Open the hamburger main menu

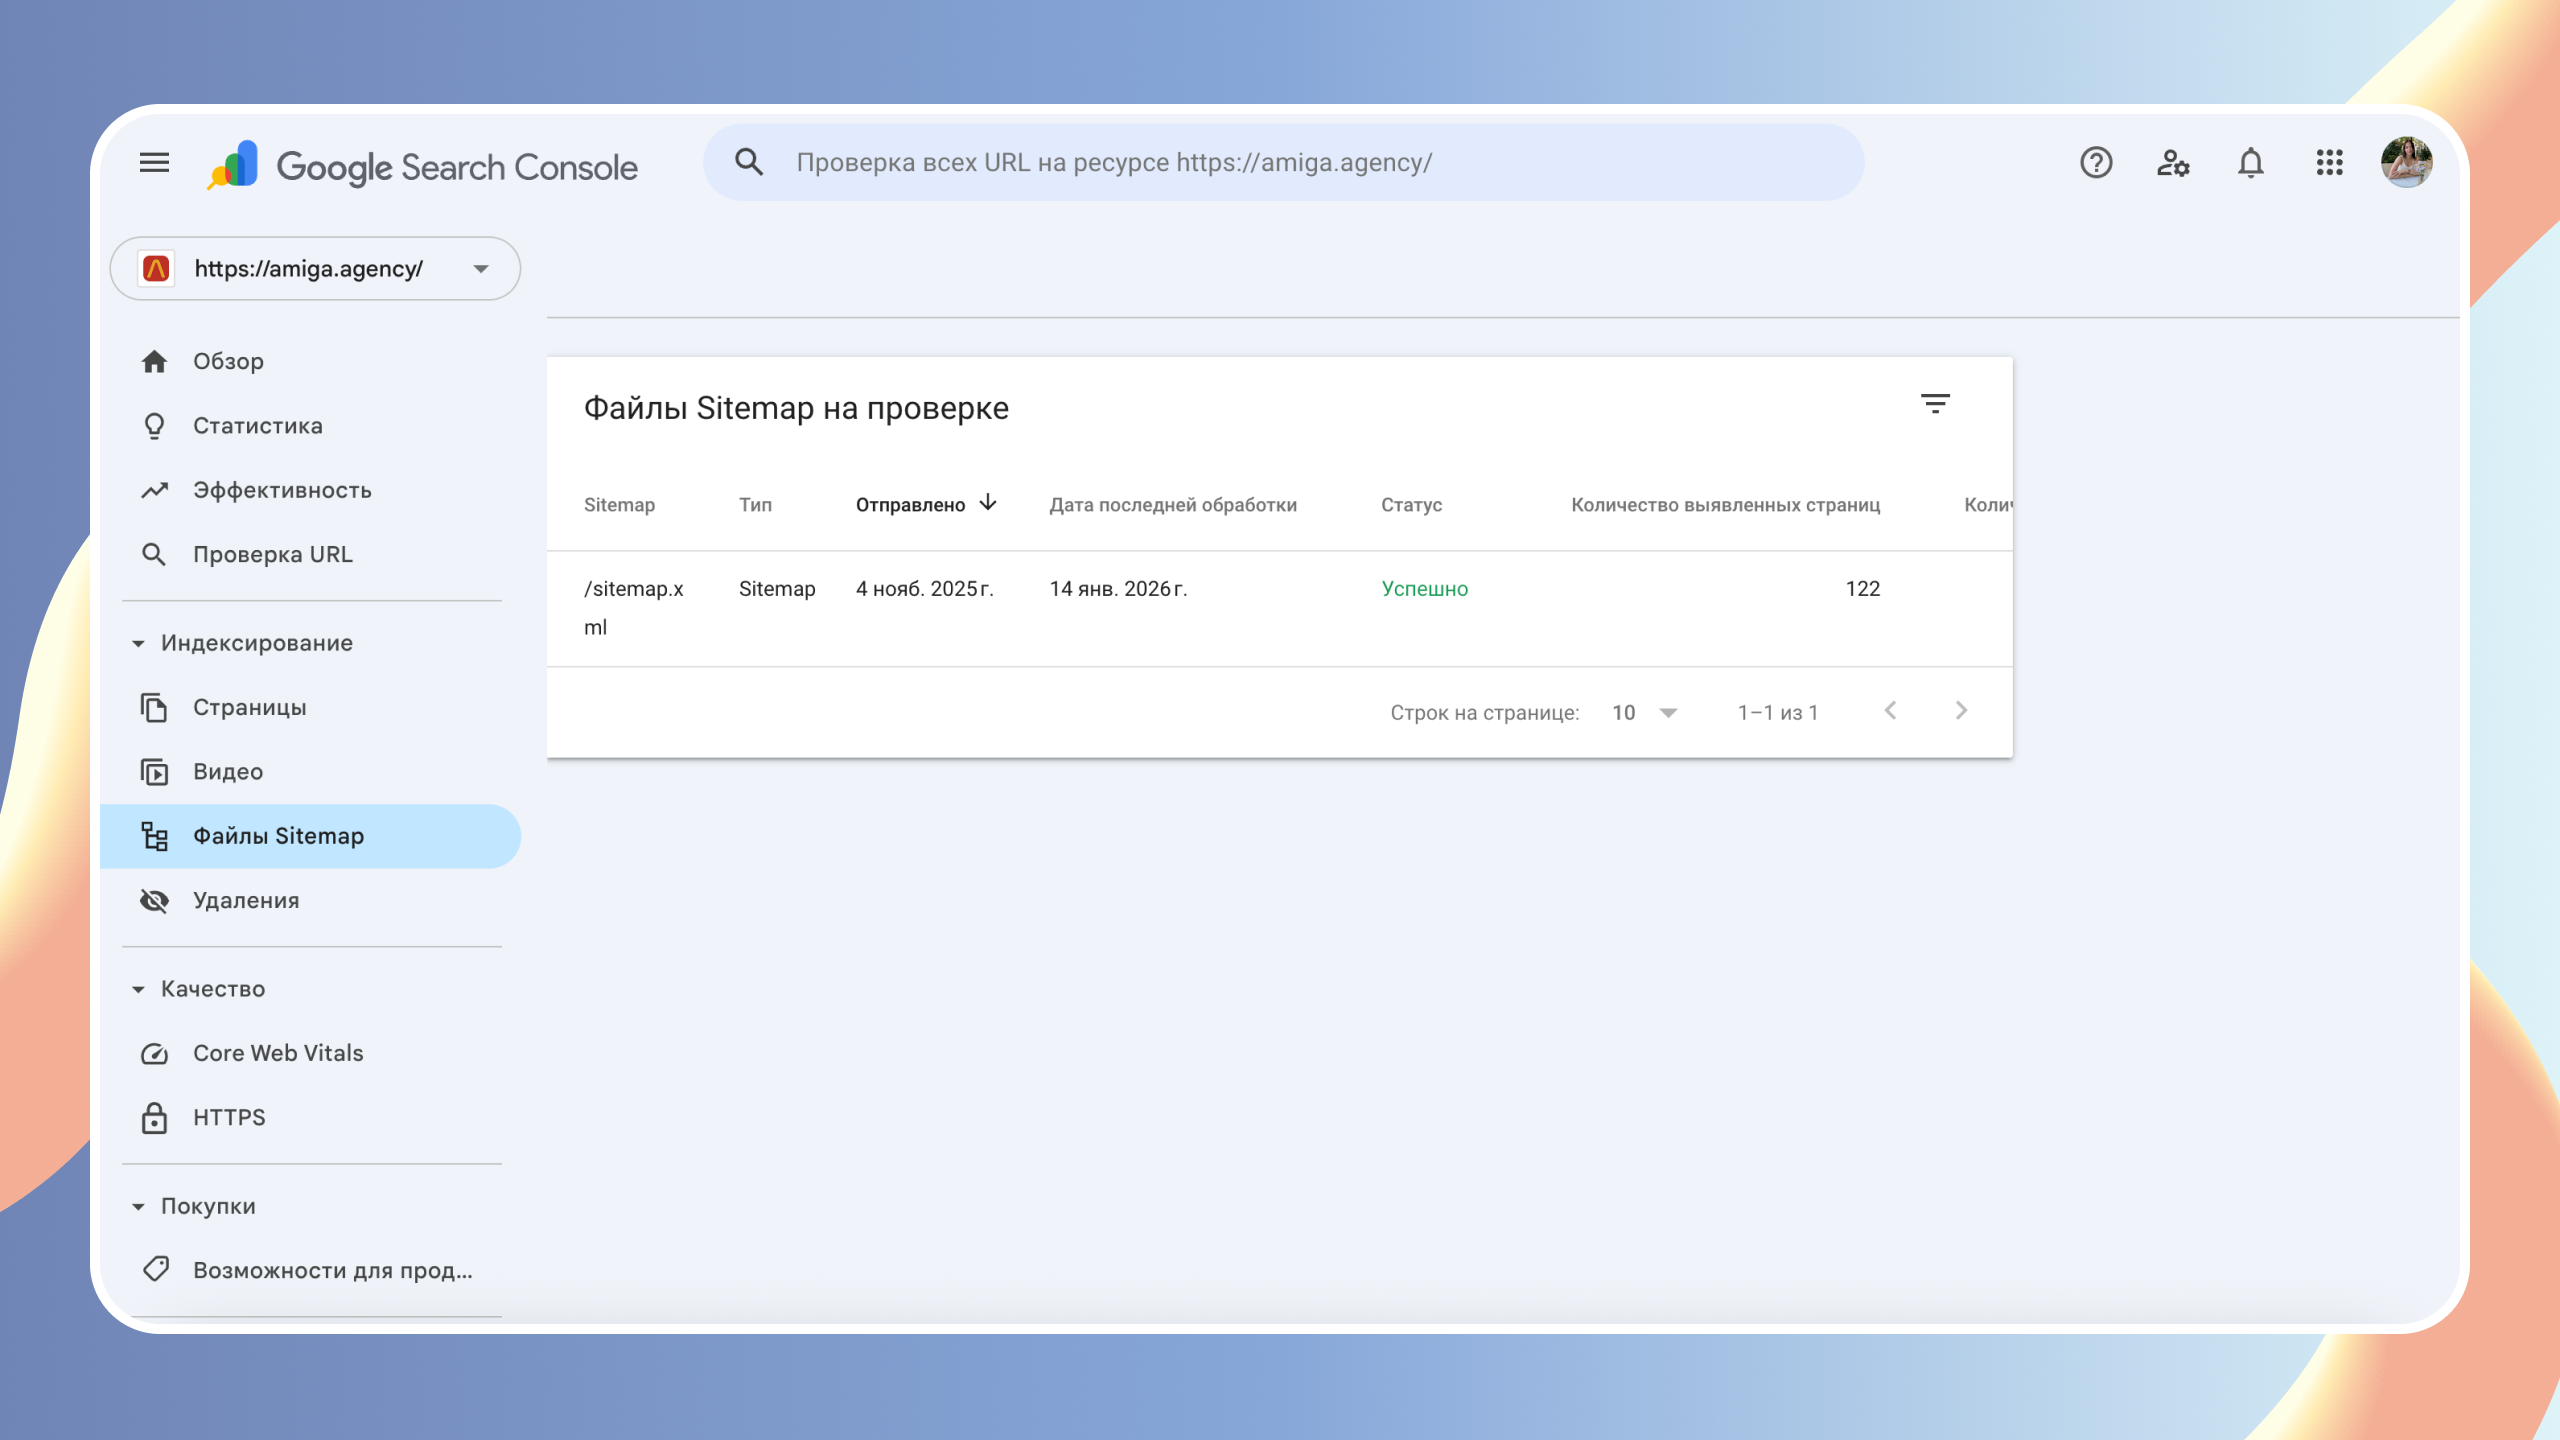click(x=154, y=162)
